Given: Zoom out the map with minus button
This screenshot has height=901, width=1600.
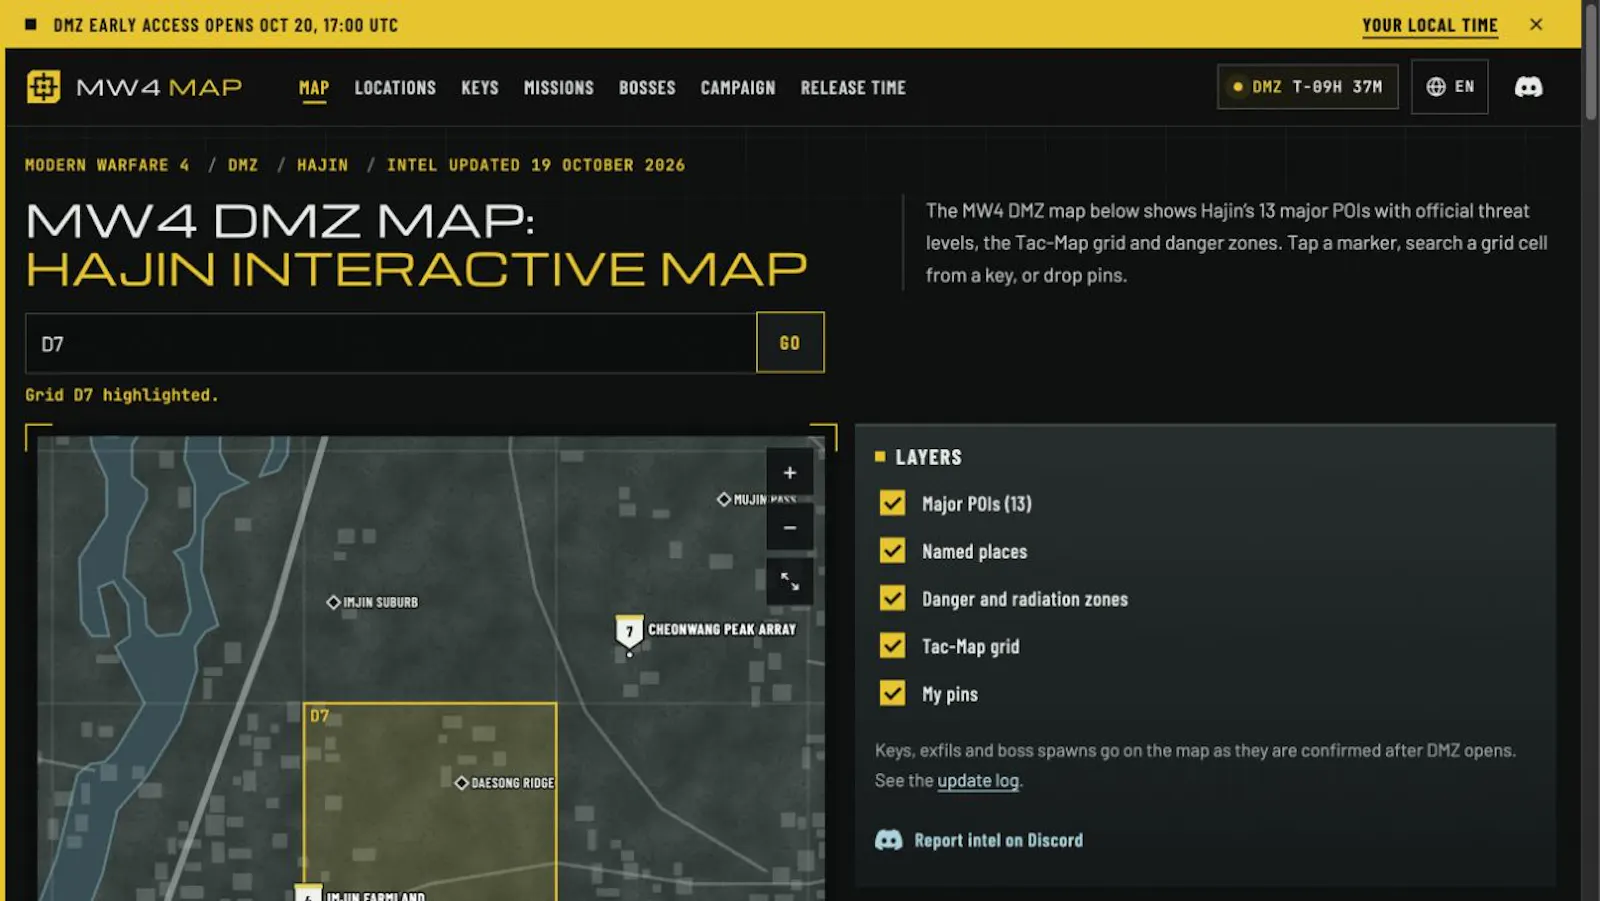Looking at the screenshot, I should coord(789,527).
